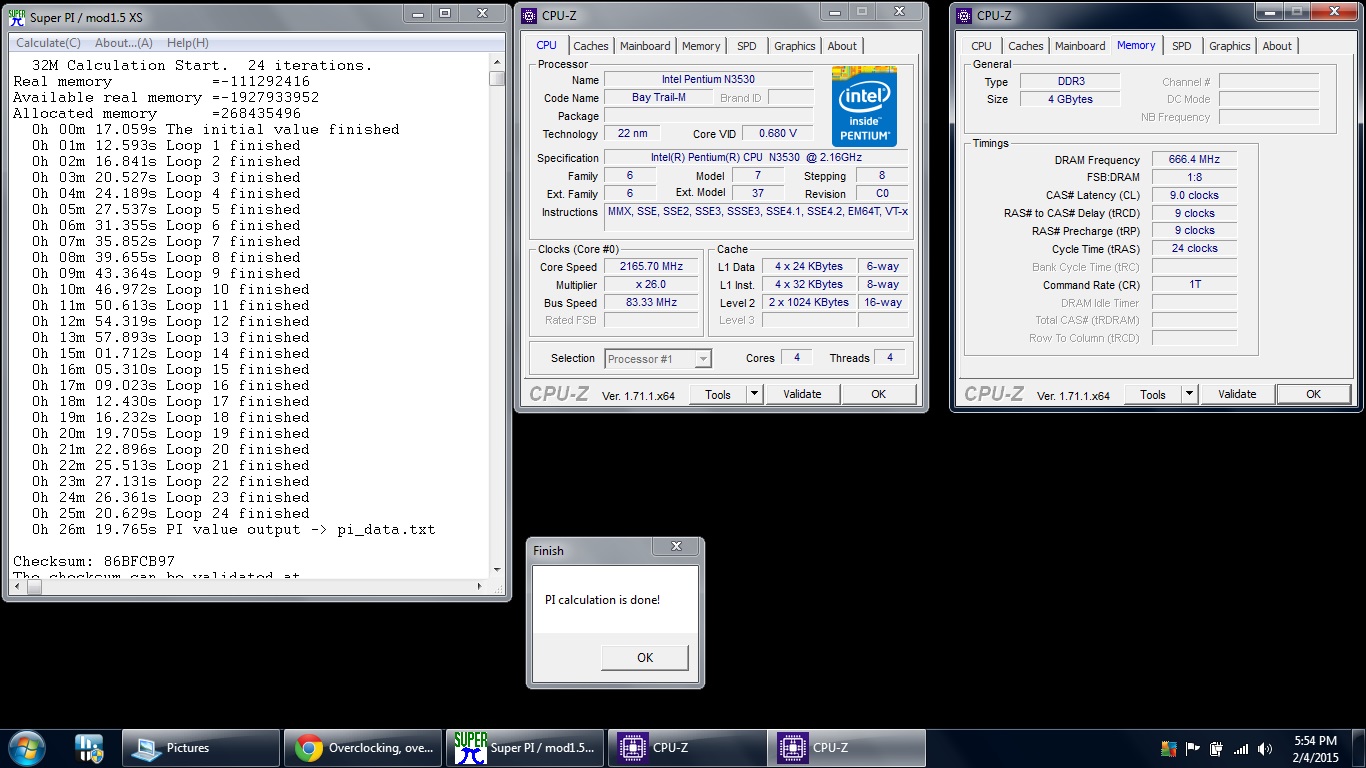Expand Tools dropdown arrow in Memory window
This screenshot has height=768, width=1366.
(x=1189, y=394)
